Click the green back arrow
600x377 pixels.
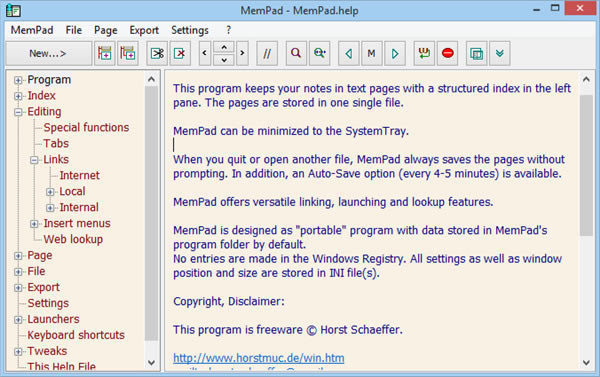[349, 53]
